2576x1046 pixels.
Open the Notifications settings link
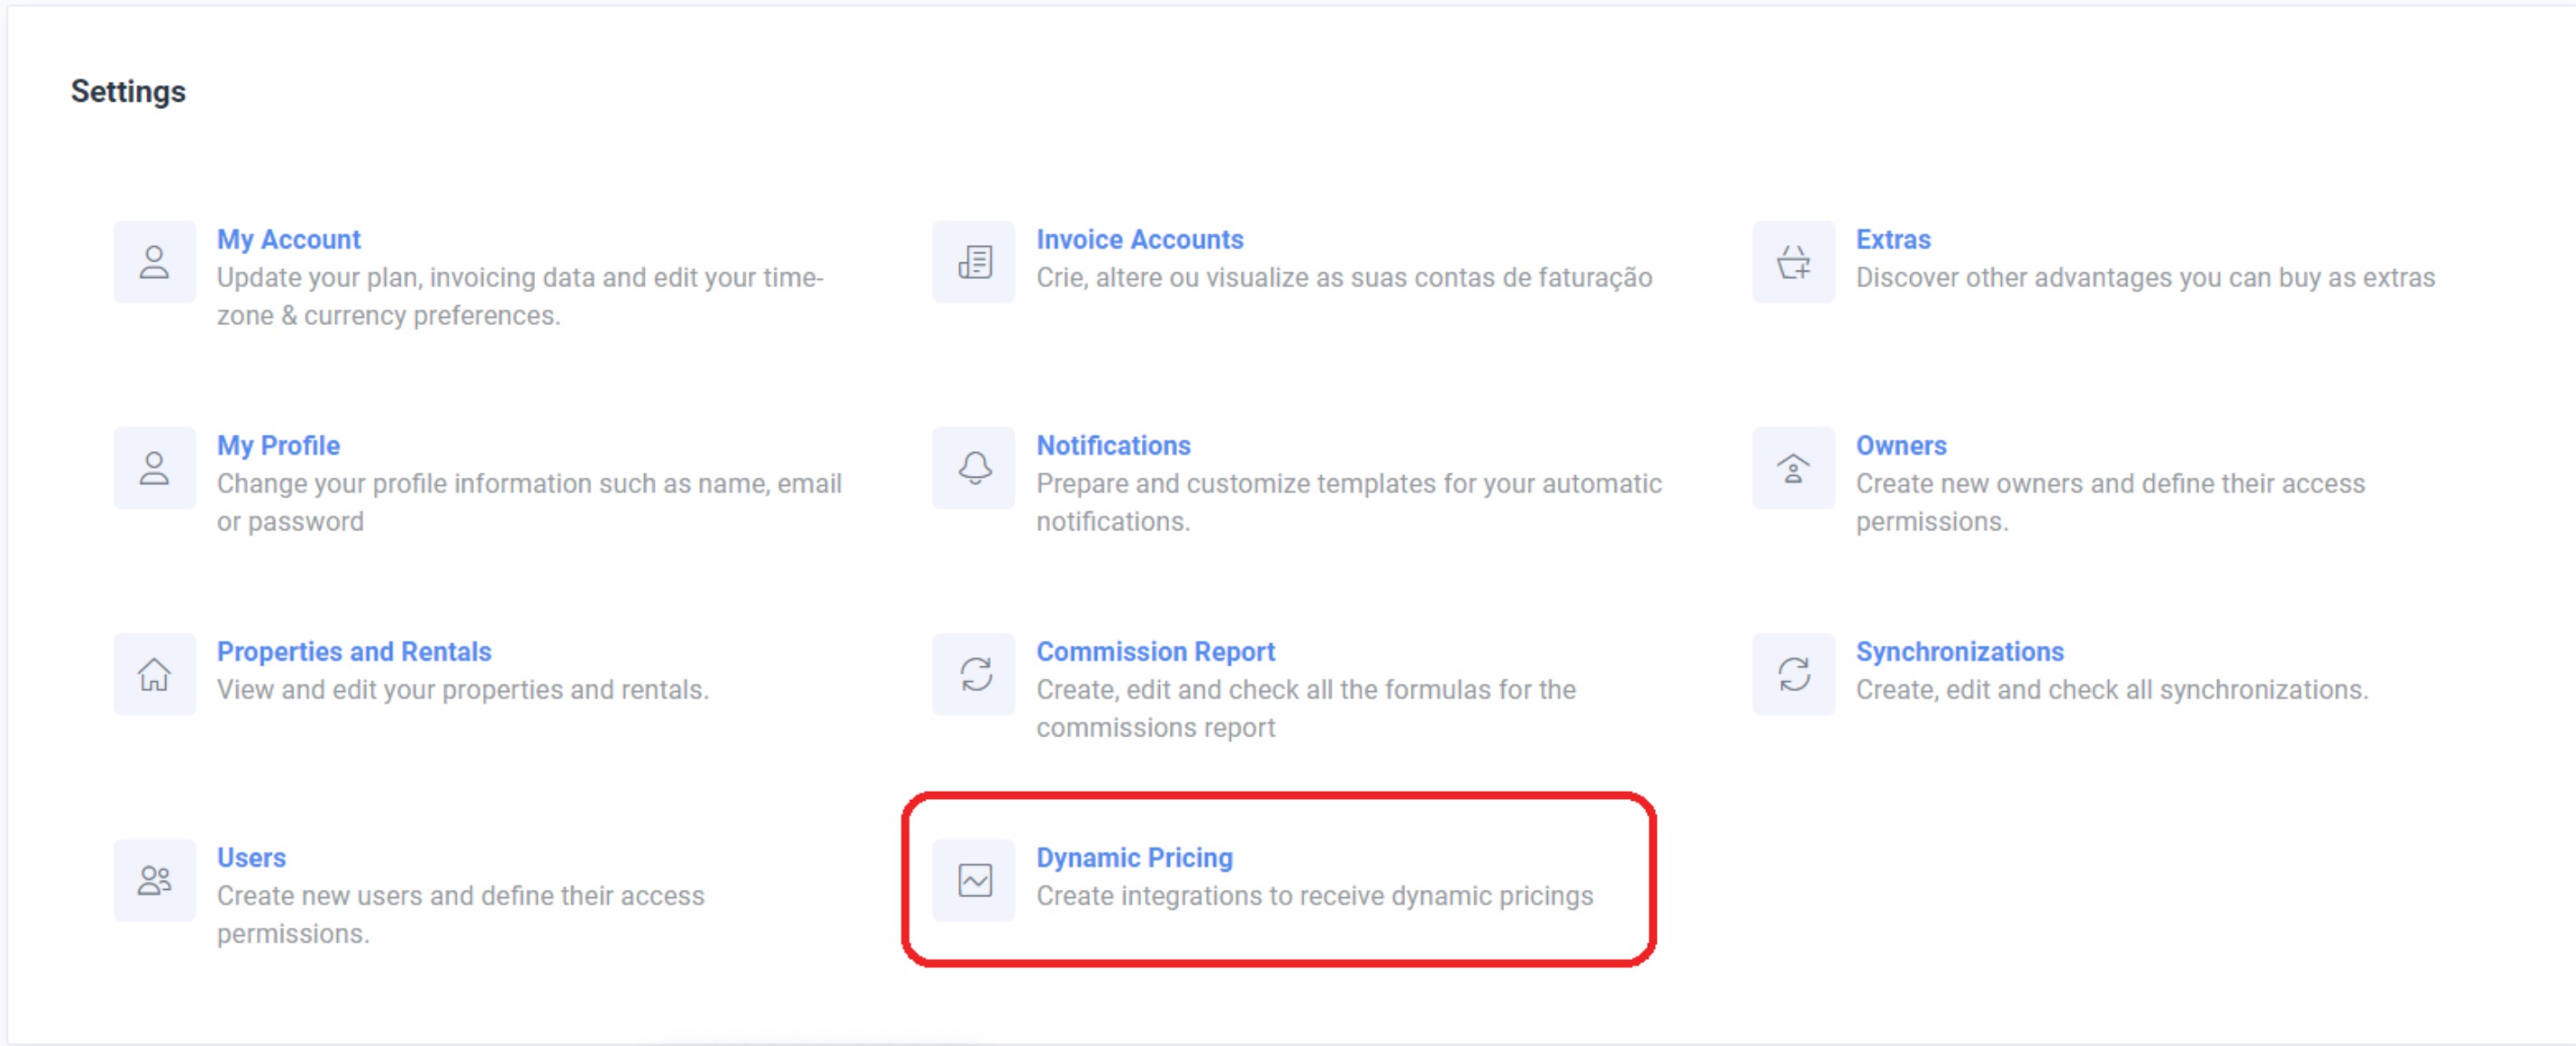pos(1113,446)
